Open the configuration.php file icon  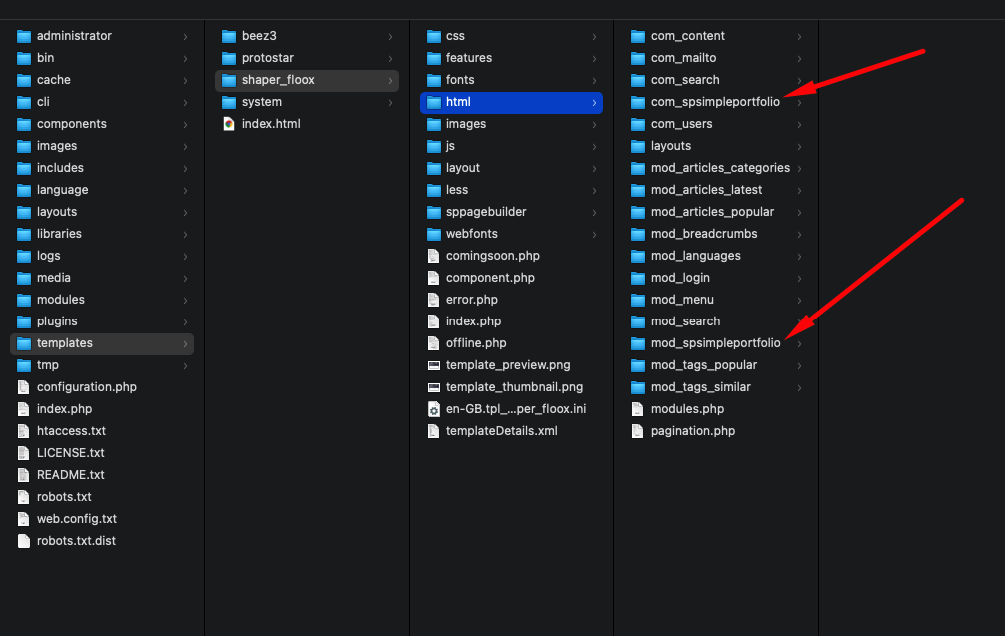pyautogui.click(x=22, y=387)
